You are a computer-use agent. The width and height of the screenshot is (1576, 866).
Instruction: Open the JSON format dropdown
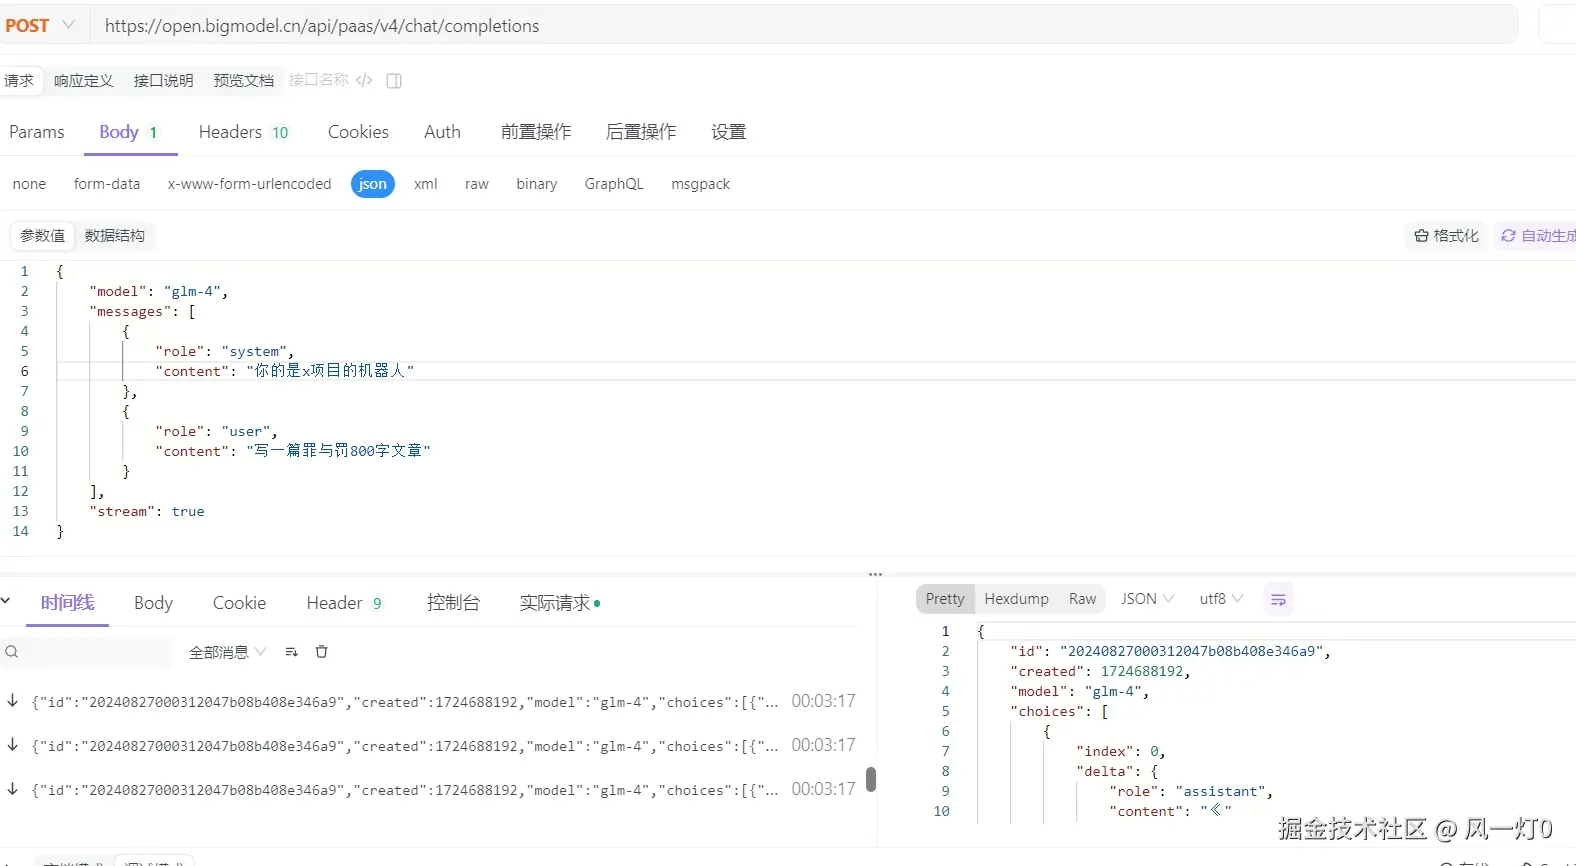click(1147, 599)
